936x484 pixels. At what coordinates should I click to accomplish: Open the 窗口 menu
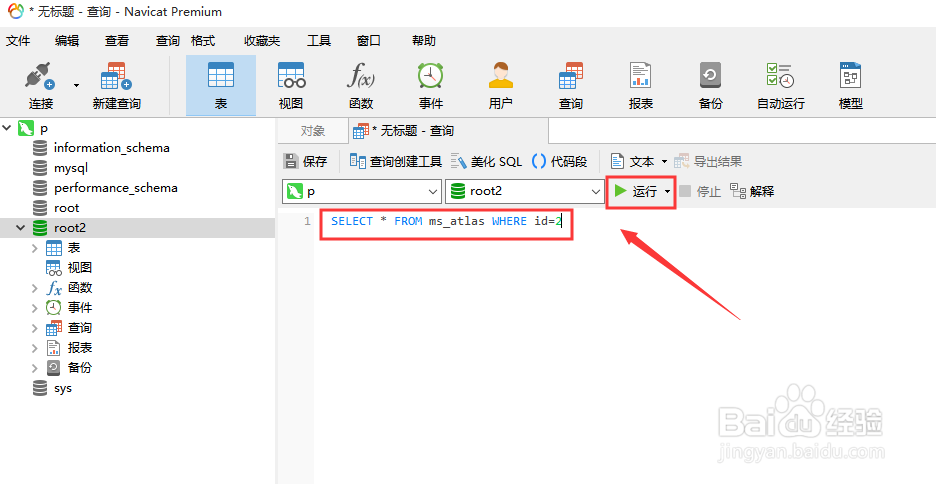pos(369,41)
